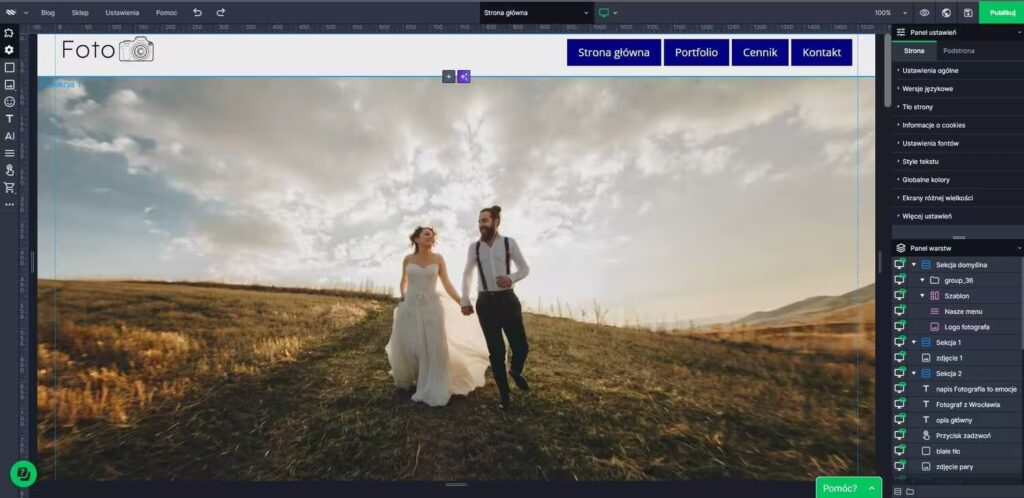Show more tools via three-dots icon
This screenshot has height=498, width=1024.
pyautogui.click(x=9, y=204)
